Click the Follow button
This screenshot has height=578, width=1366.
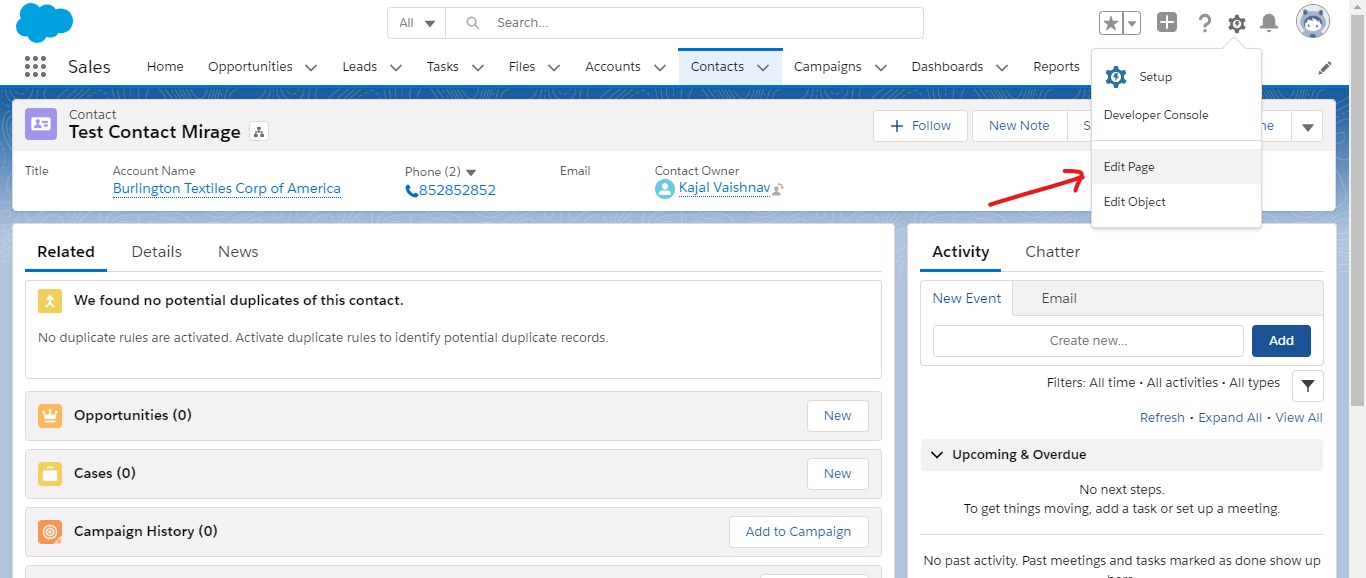(x=920, y=126)
